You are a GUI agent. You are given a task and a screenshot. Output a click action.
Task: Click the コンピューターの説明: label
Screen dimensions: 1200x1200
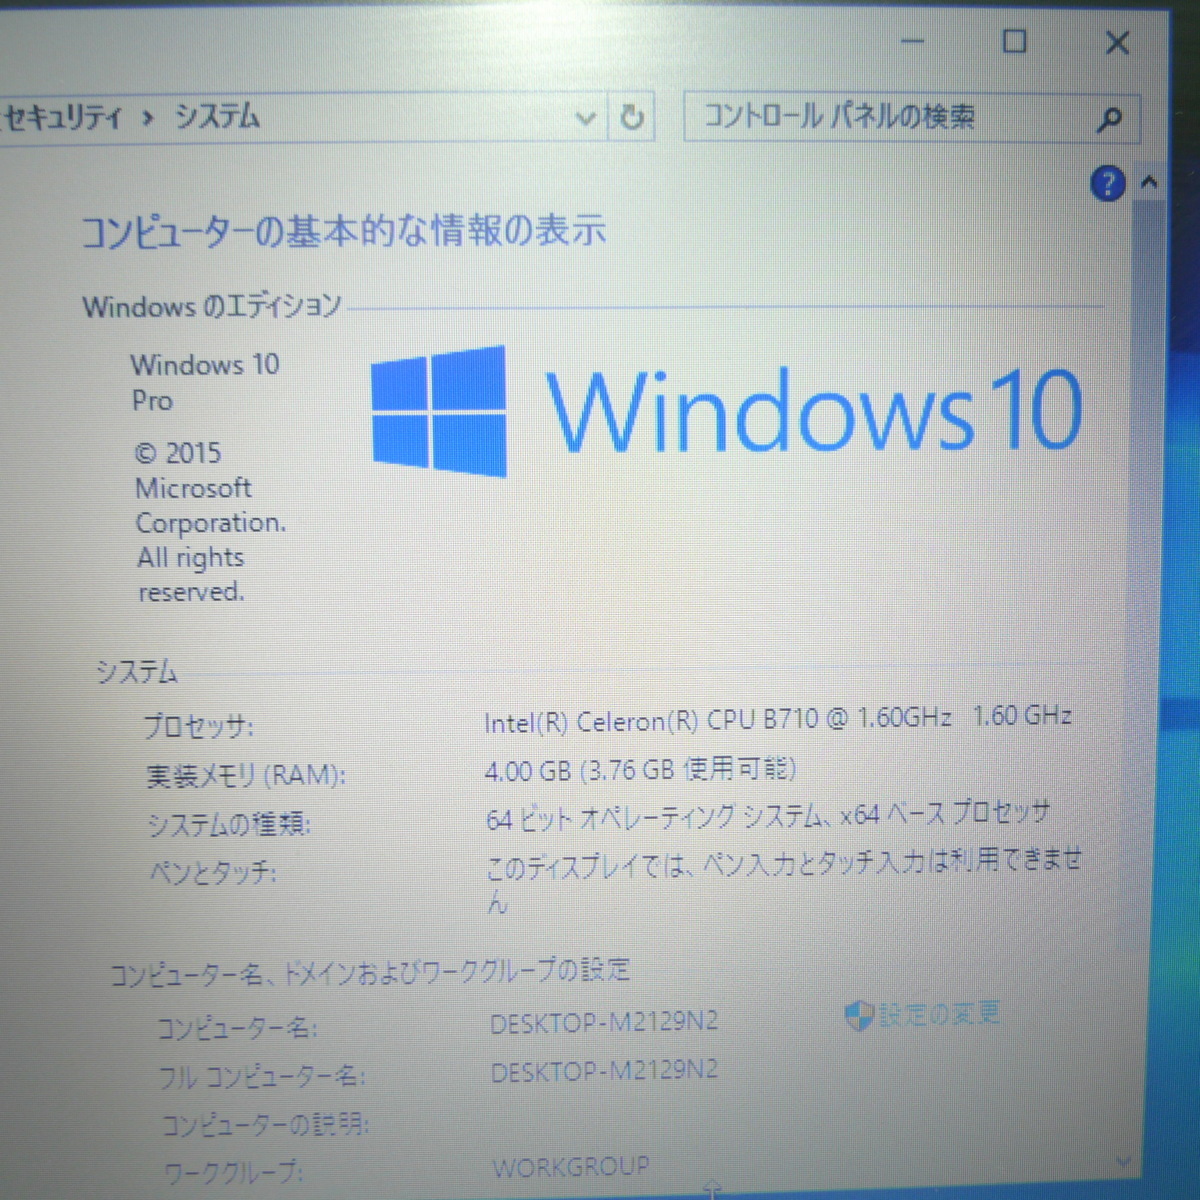[x=266, y=1125]
